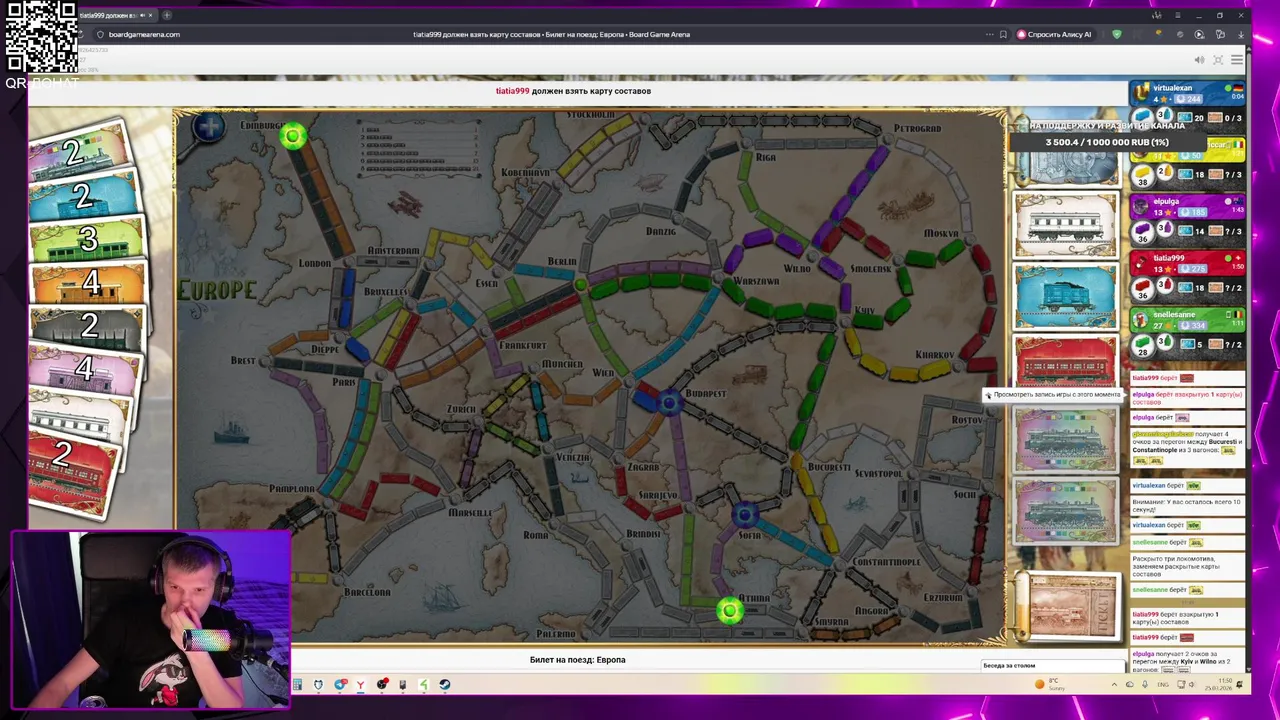Open snellesanne player avatar

1141,319
